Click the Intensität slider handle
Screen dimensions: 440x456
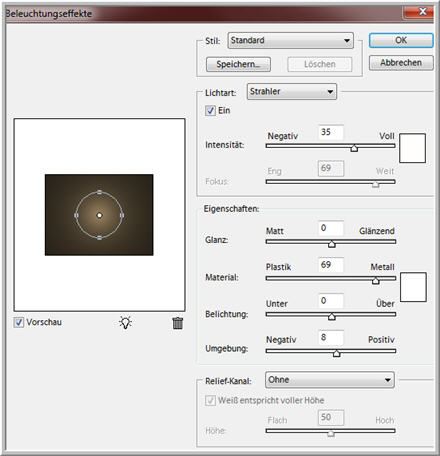(354, 148)
